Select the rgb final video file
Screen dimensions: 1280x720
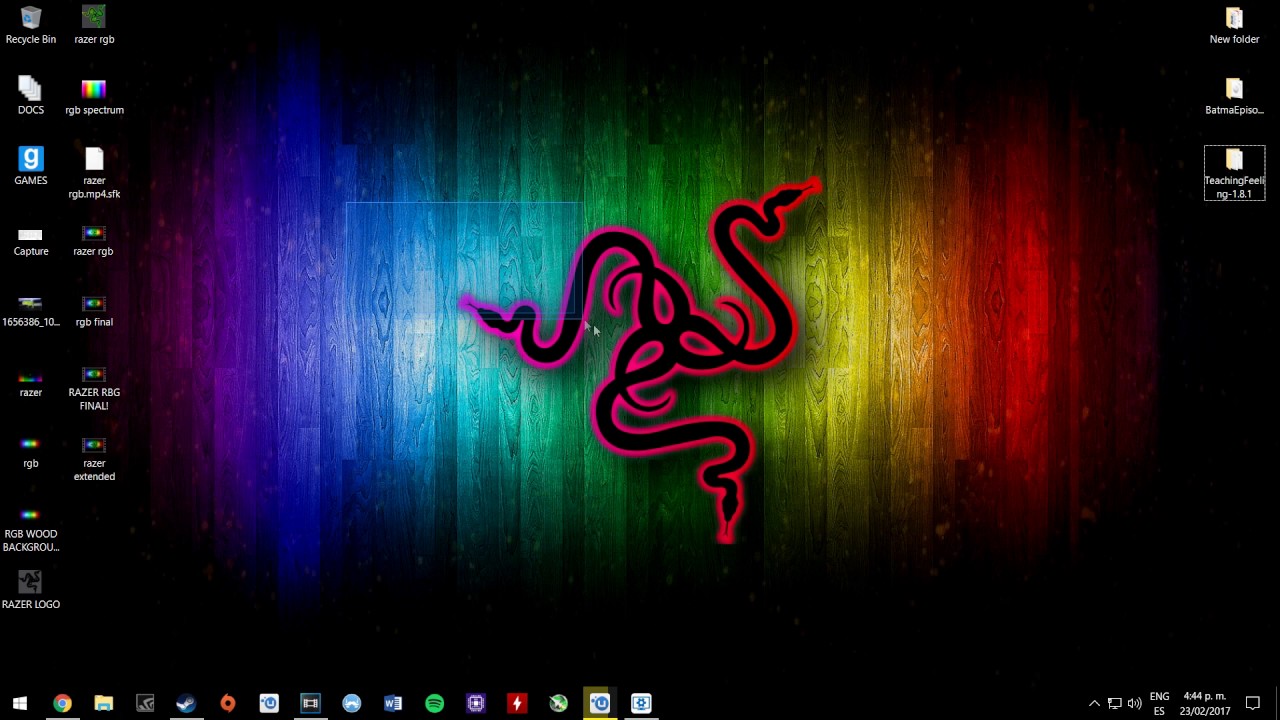tap(94, 311)
